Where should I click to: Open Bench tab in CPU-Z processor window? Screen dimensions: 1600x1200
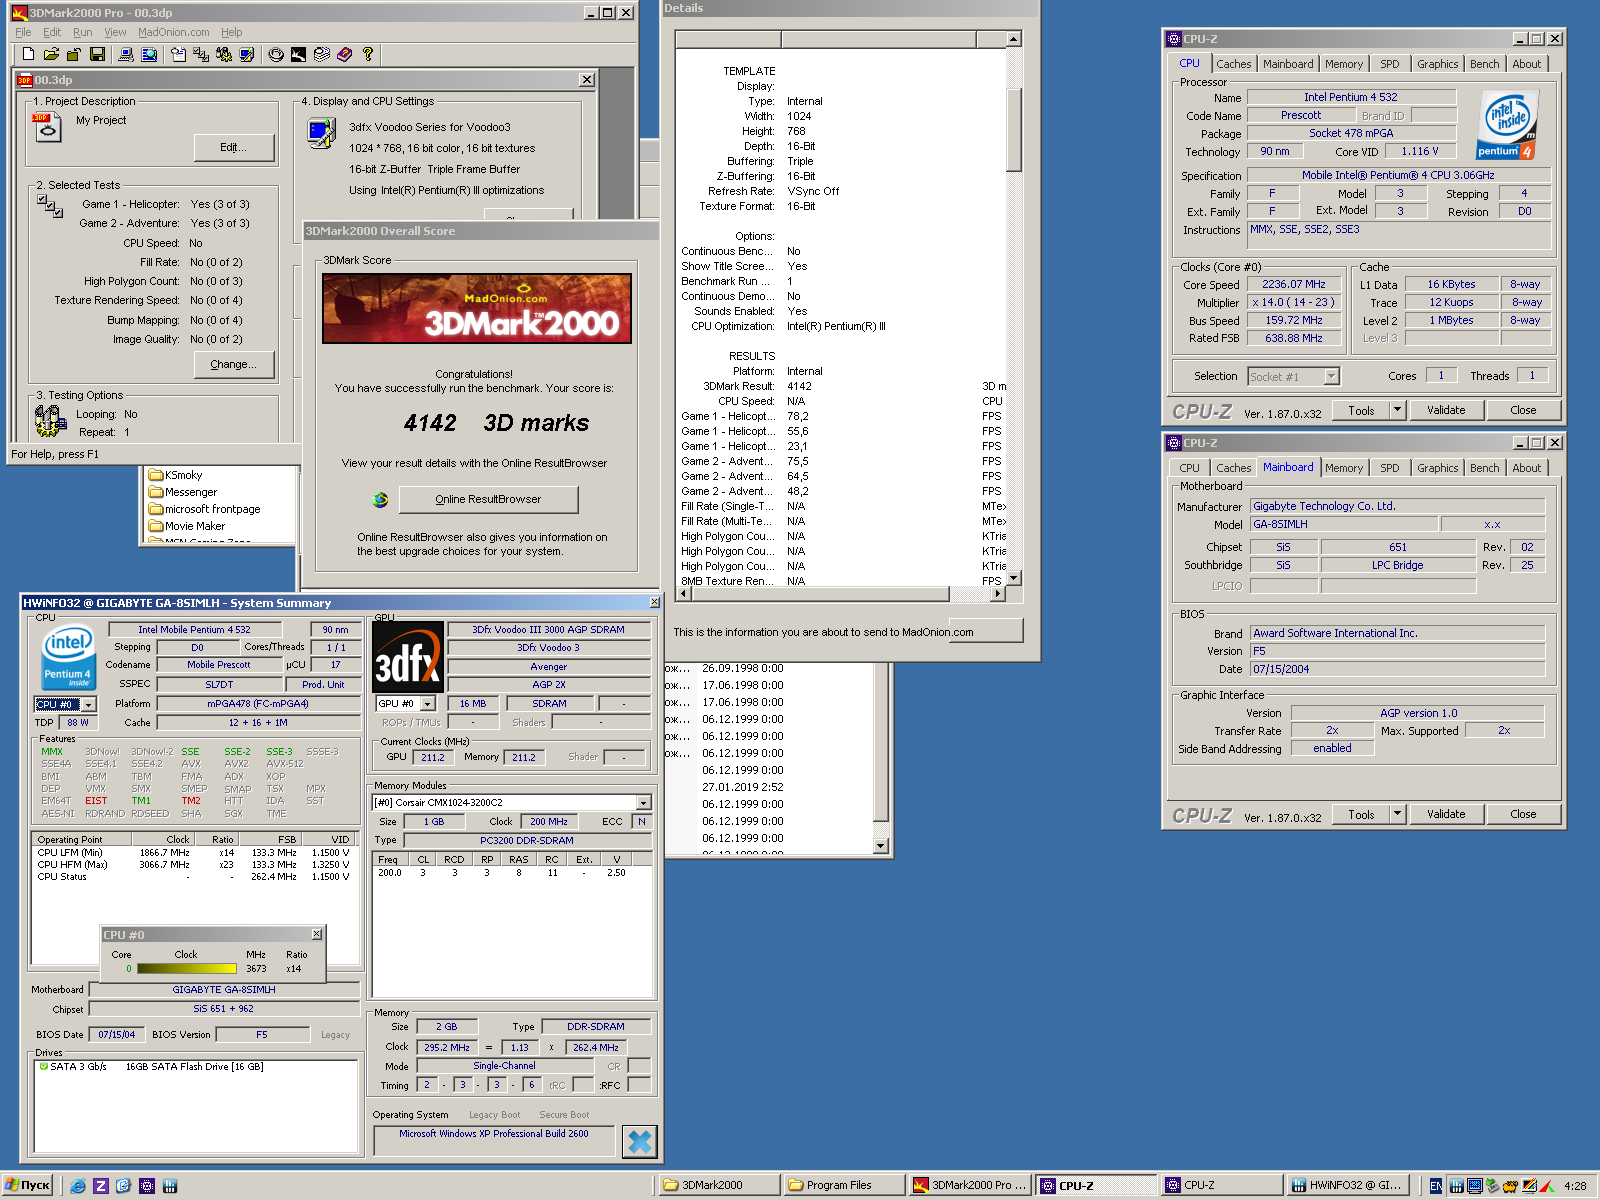tap(1484, 64)
